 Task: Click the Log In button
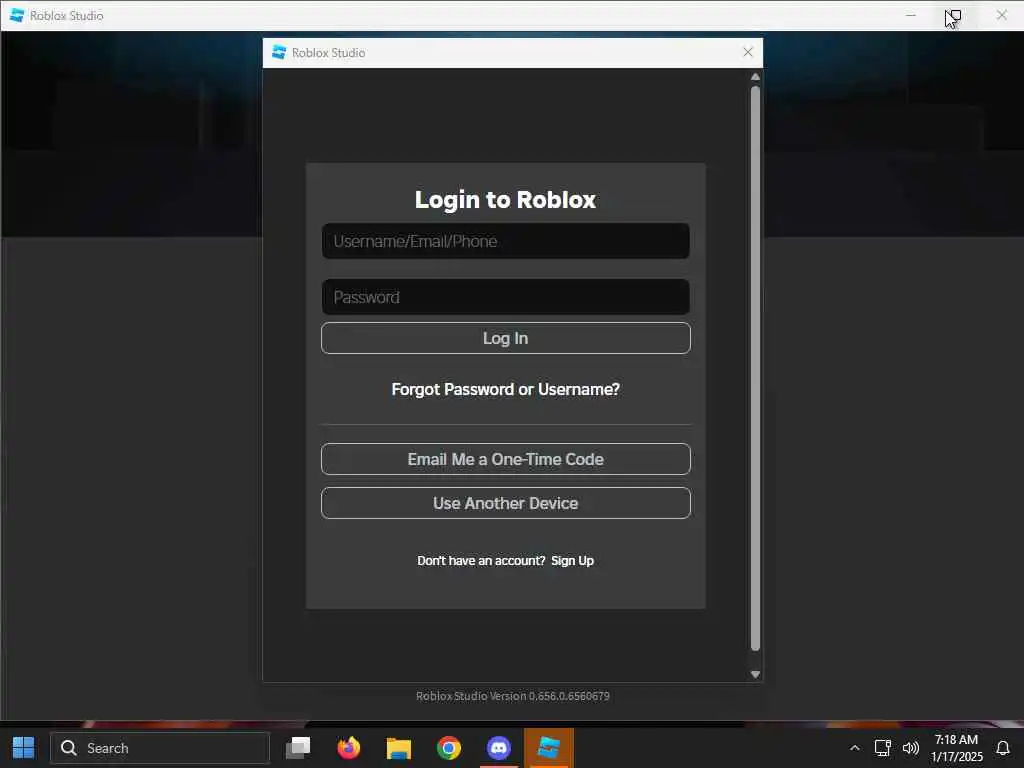coord(505,338)
